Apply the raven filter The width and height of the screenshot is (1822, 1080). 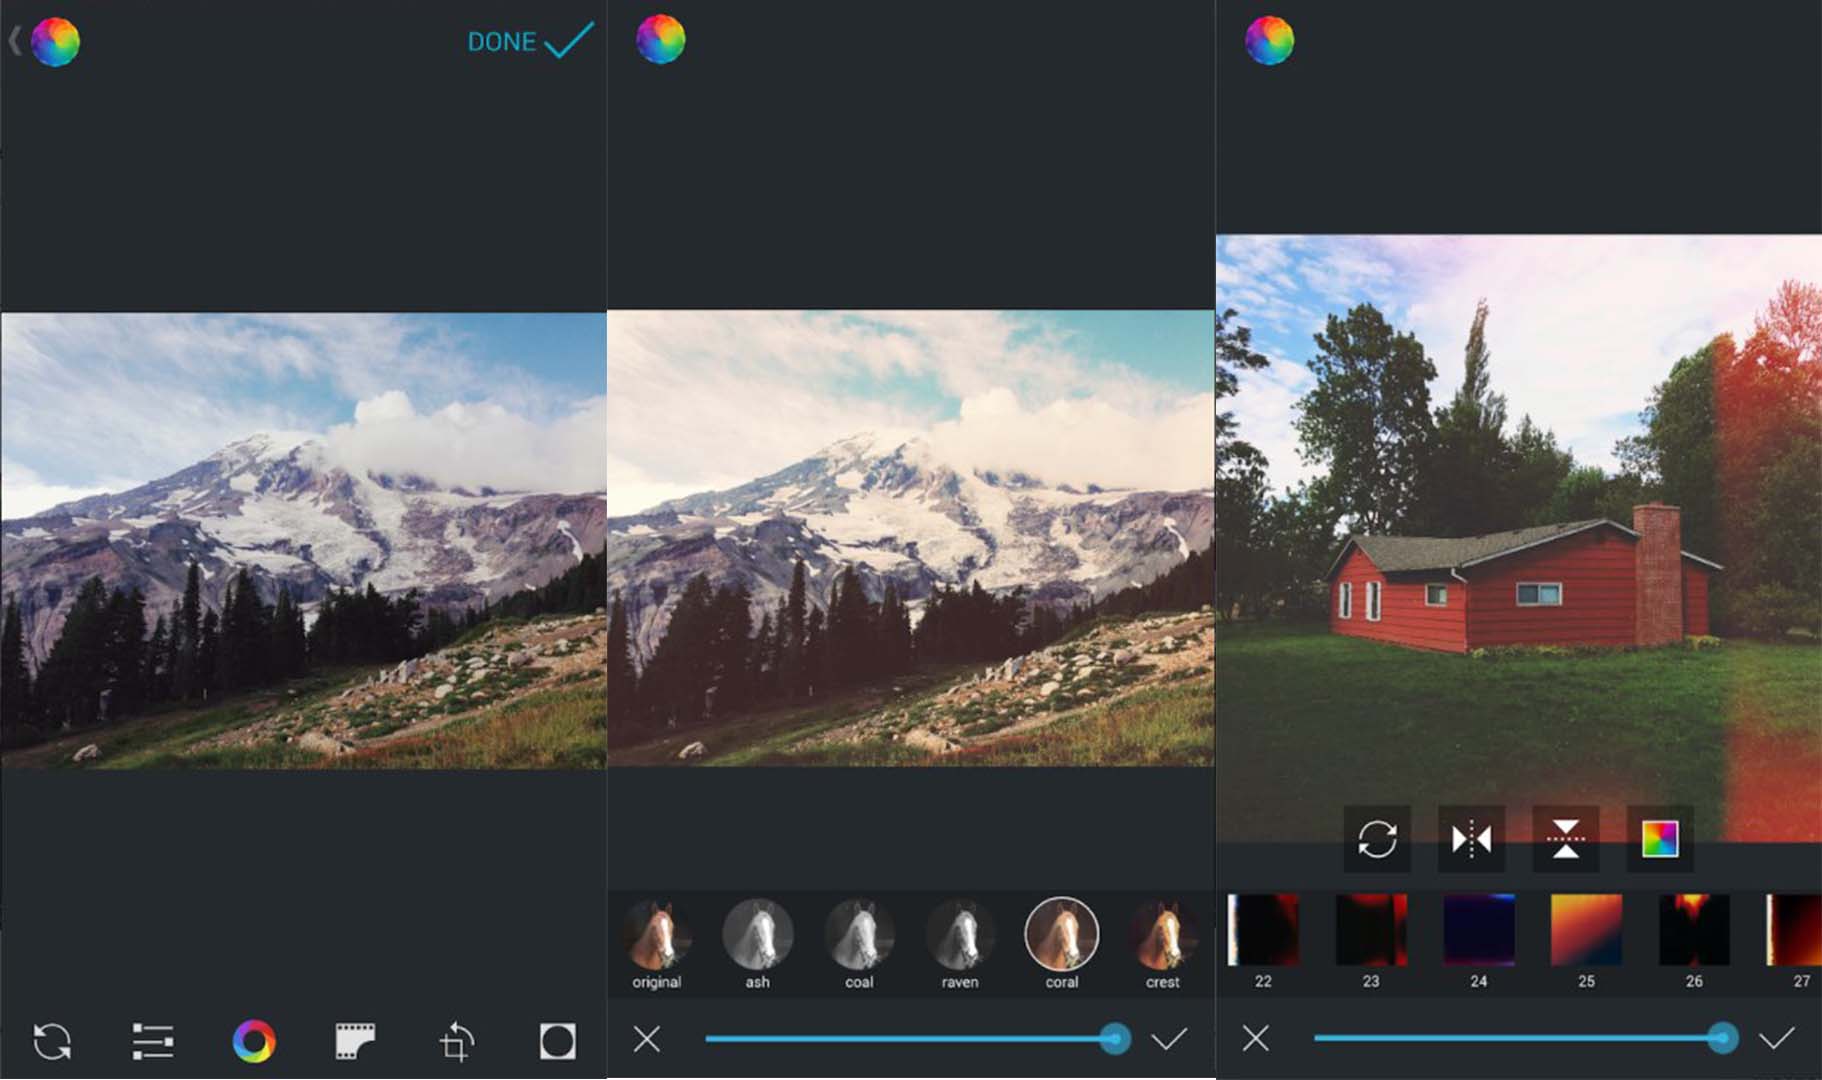coord(960,935)
